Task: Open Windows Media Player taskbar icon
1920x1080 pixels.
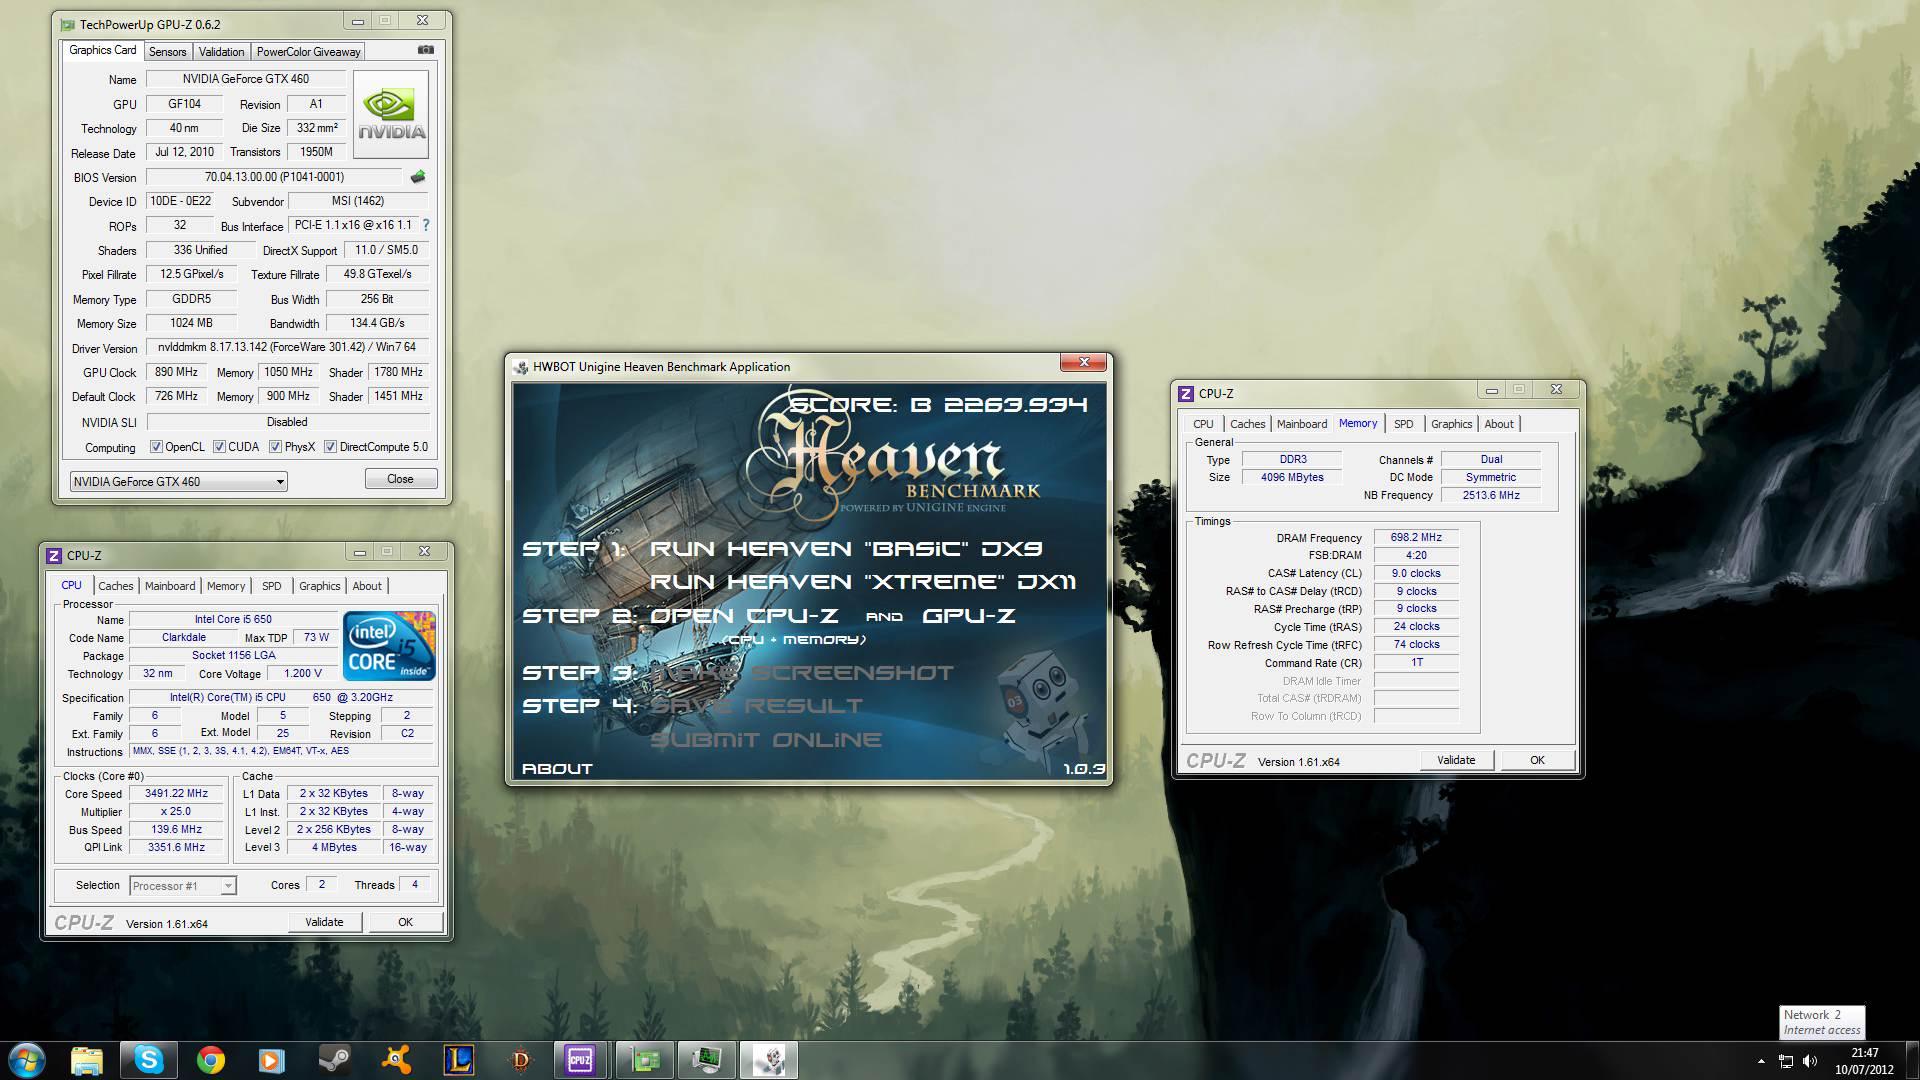Action: pyautogui.click(x=272, y=1059)
